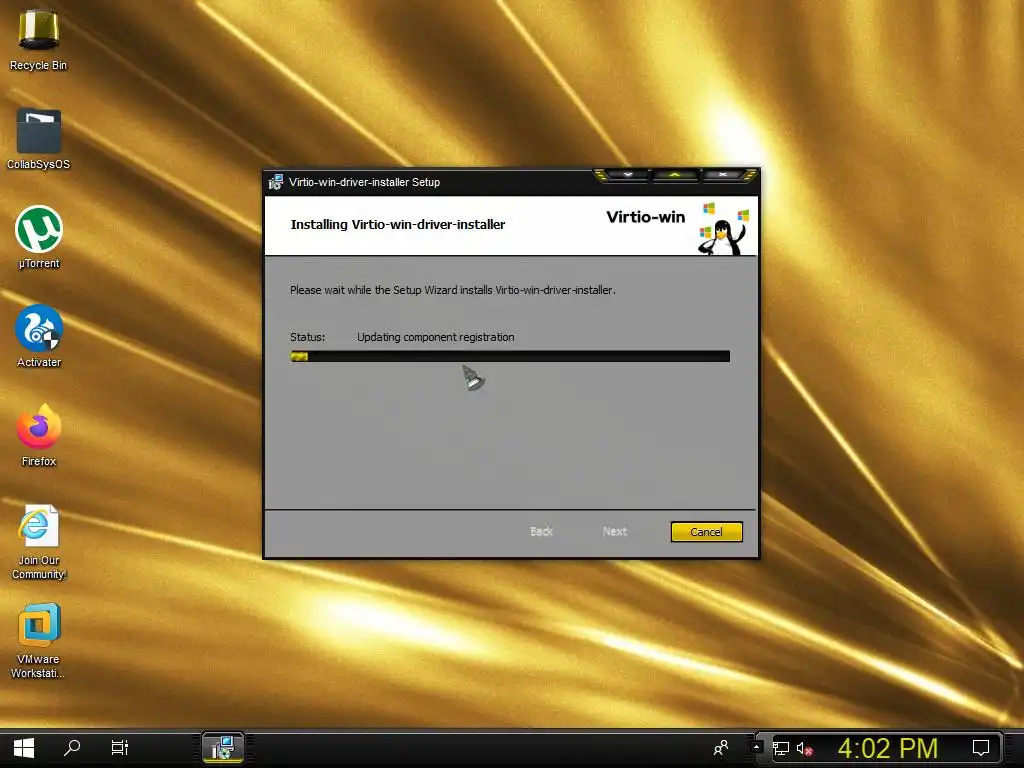Open the CollabSysOS folder icon
This screenshot has height=768, width=1024.
pos(39,138)
